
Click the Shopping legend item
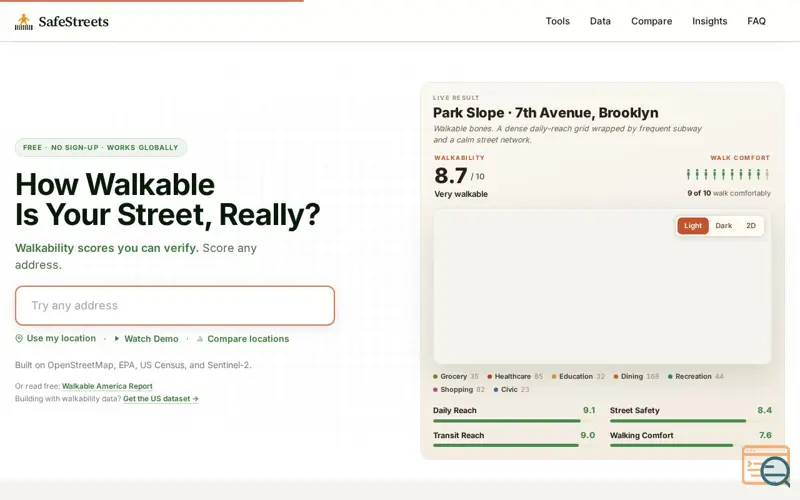[458, 389]
